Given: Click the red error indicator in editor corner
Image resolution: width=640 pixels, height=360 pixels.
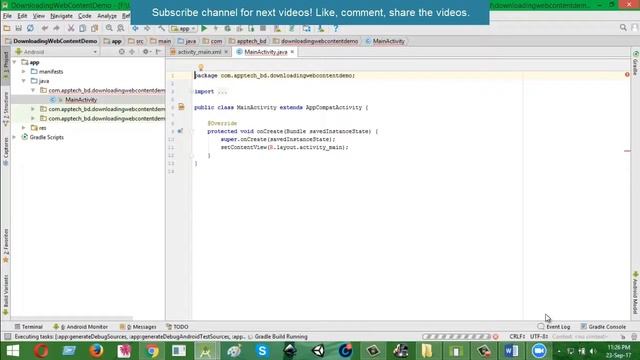Looking at the screenshot, I should (x=627, y=75).
